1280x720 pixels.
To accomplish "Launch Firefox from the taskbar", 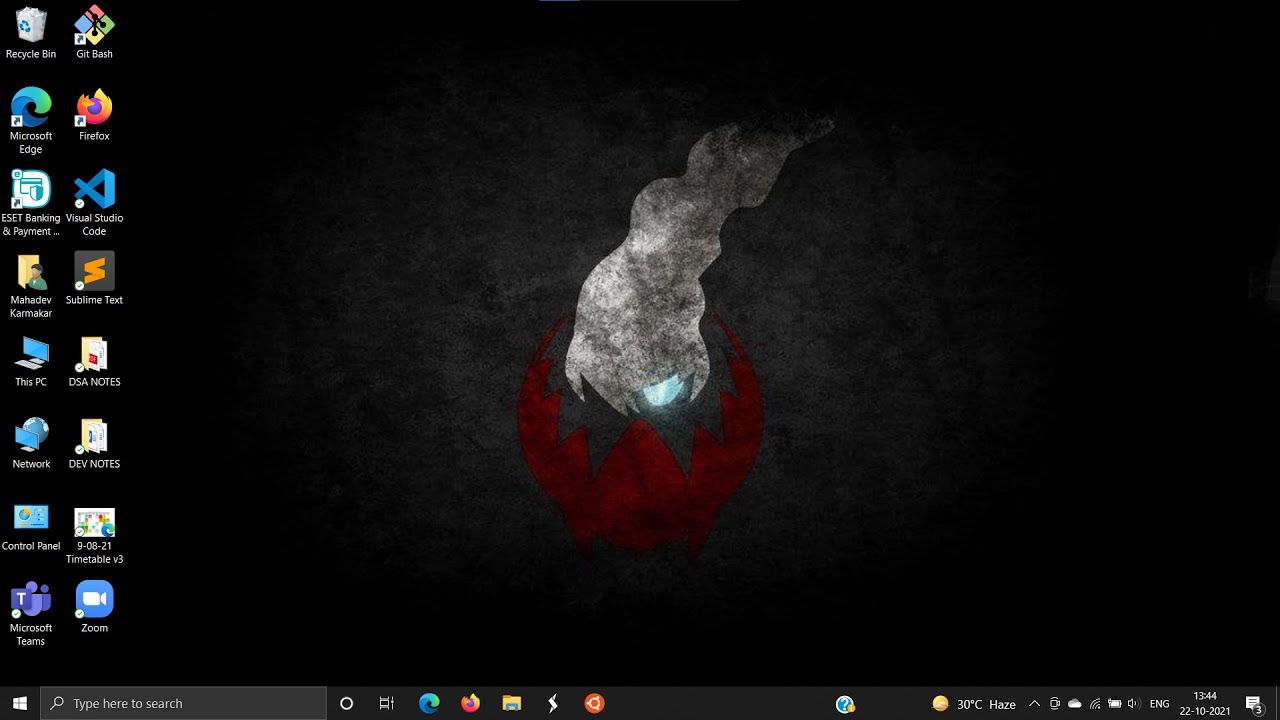I will point(470,703).
